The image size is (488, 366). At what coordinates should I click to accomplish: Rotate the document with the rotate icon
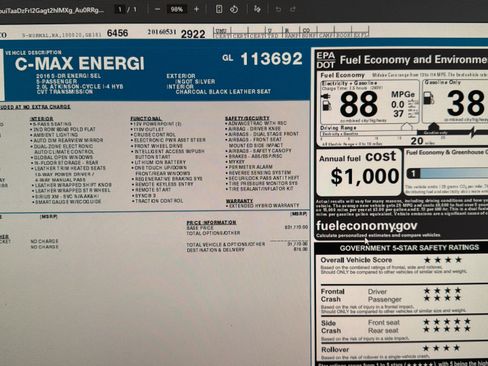(x=234, y=9)
